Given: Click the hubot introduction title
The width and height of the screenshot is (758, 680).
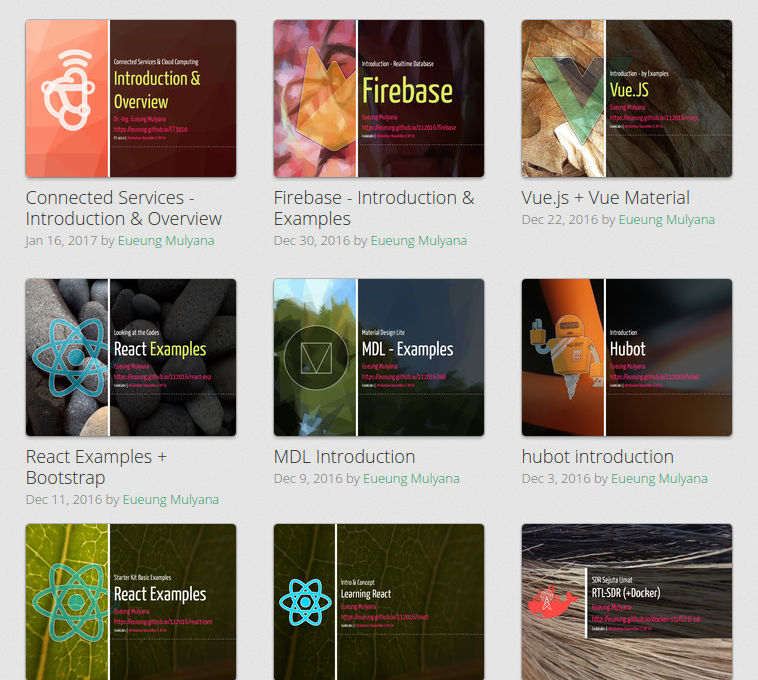Looking at the screenshot, I should click(598, 457).
